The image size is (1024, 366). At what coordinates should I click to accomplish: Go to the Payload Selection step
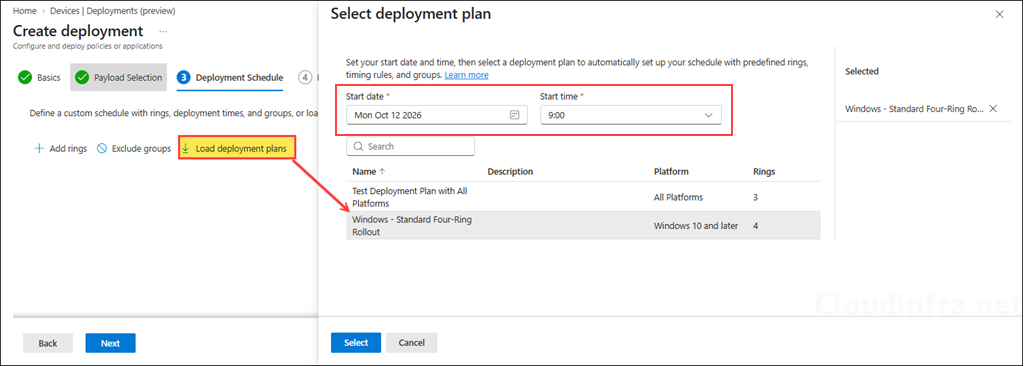pyautogui.click(x=119, y=78)
